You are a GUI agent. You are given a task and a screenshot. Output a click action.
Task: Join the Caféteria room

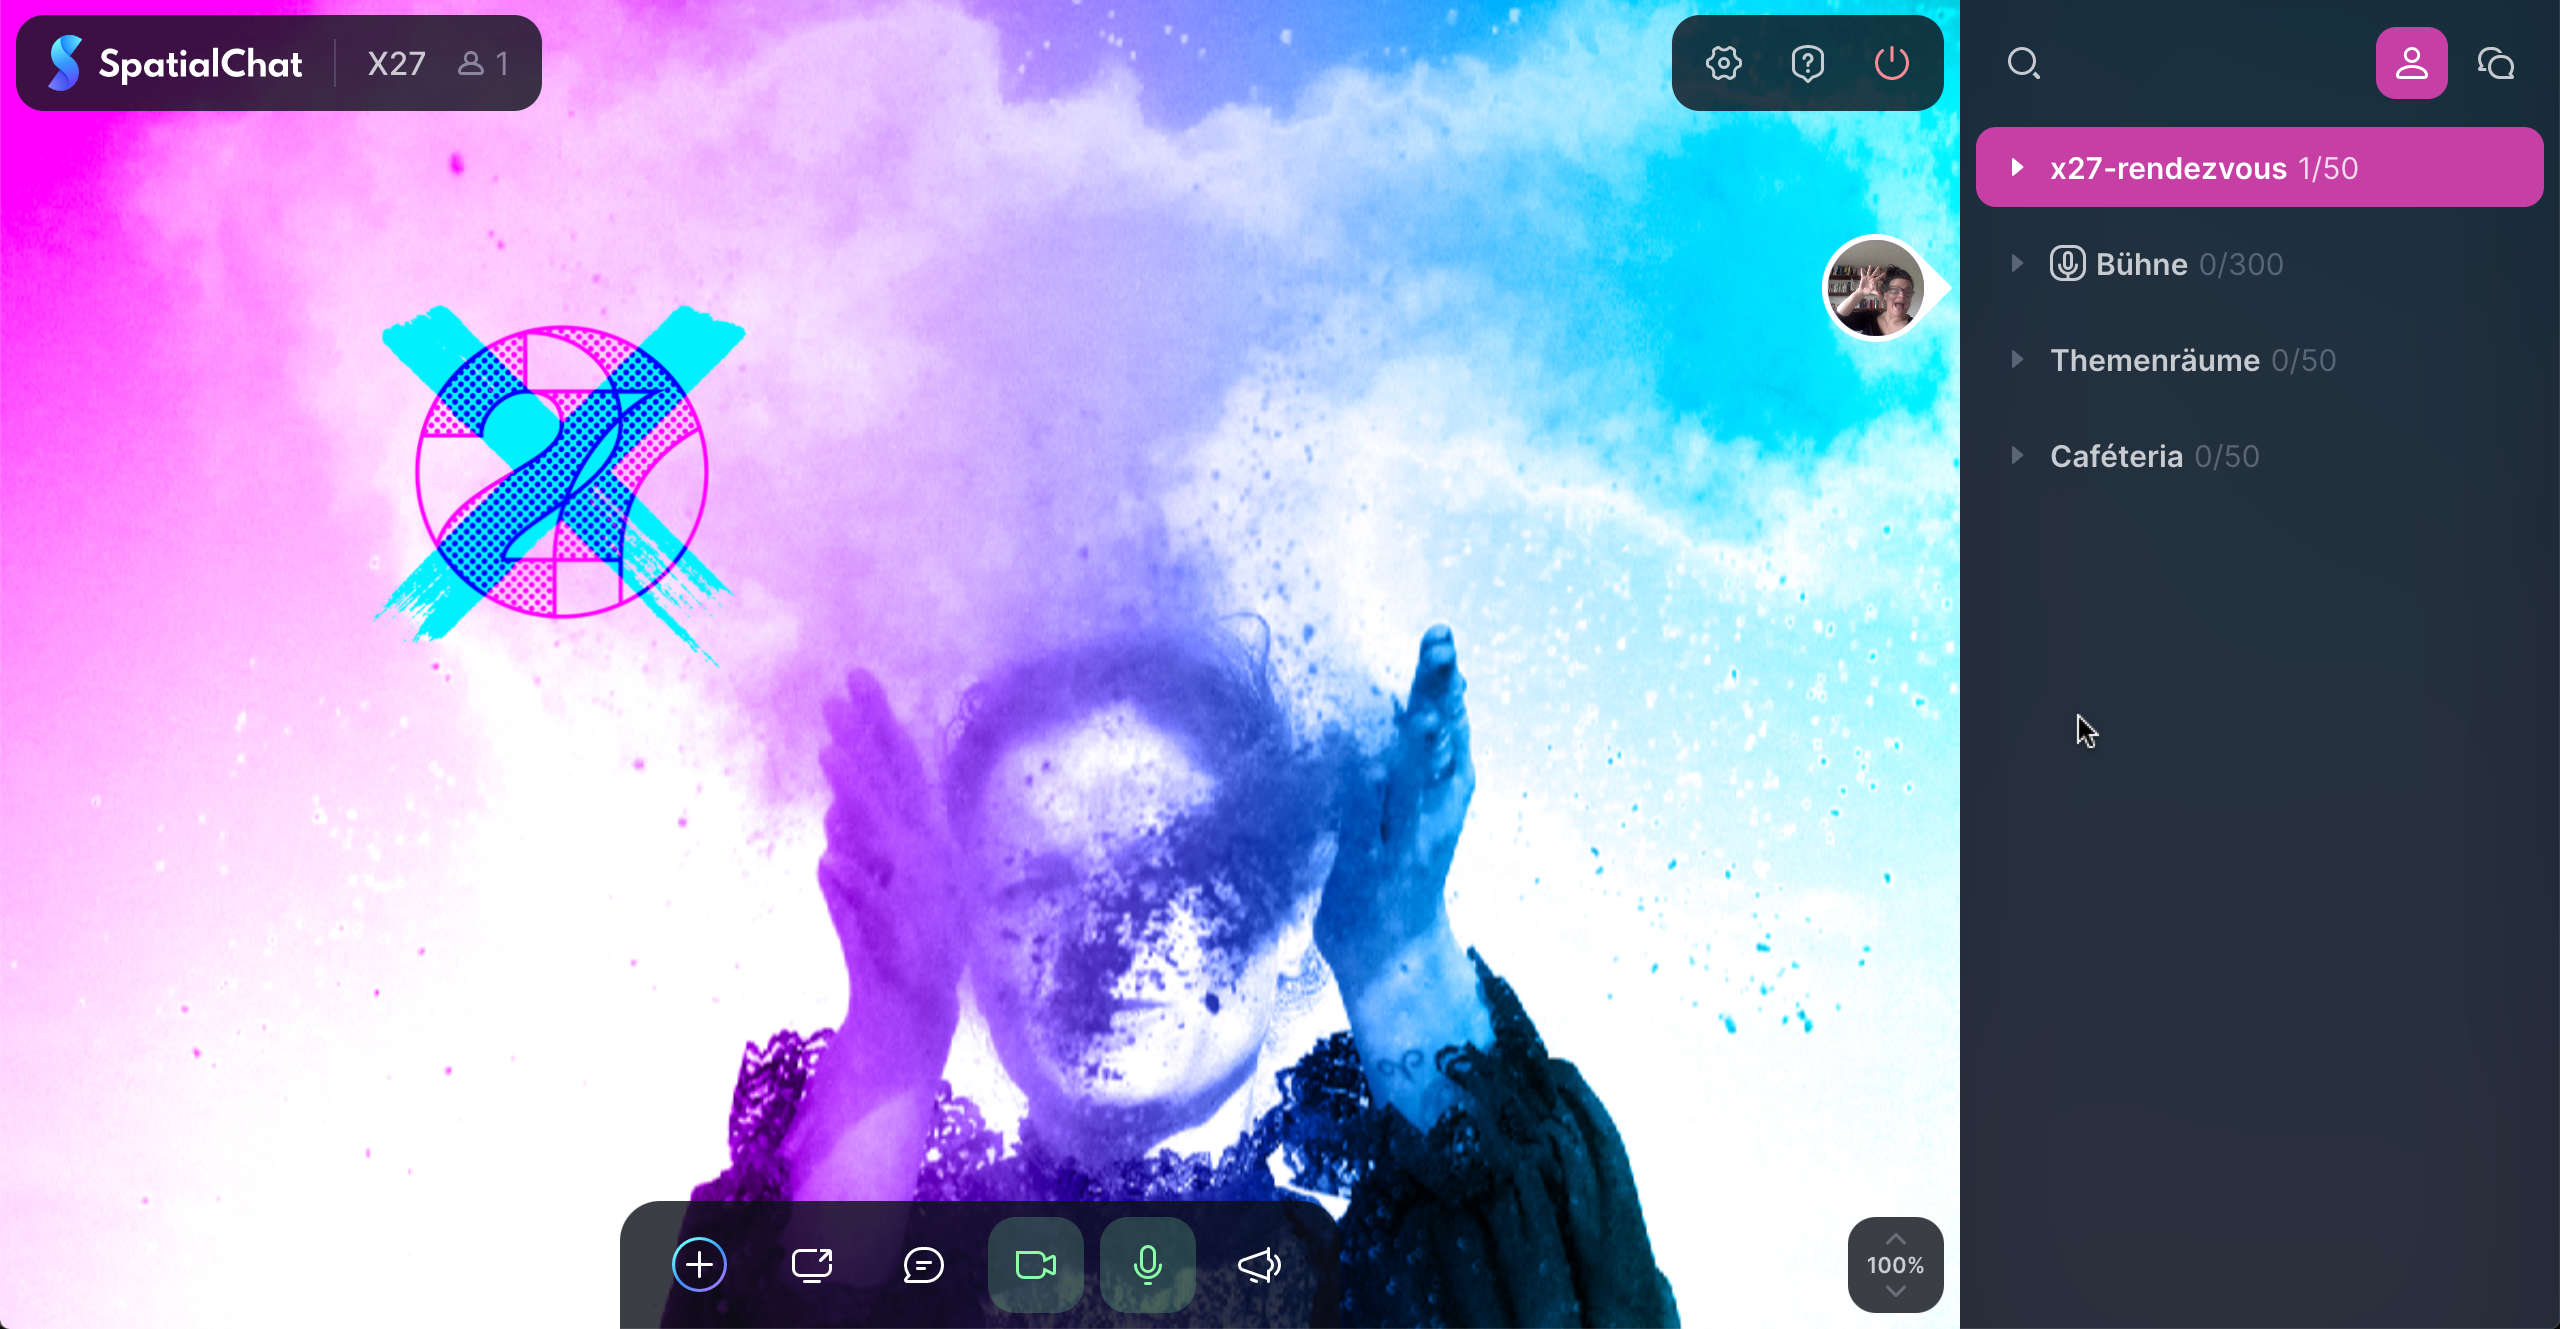pyautogui.click(x=2259, y=455)
